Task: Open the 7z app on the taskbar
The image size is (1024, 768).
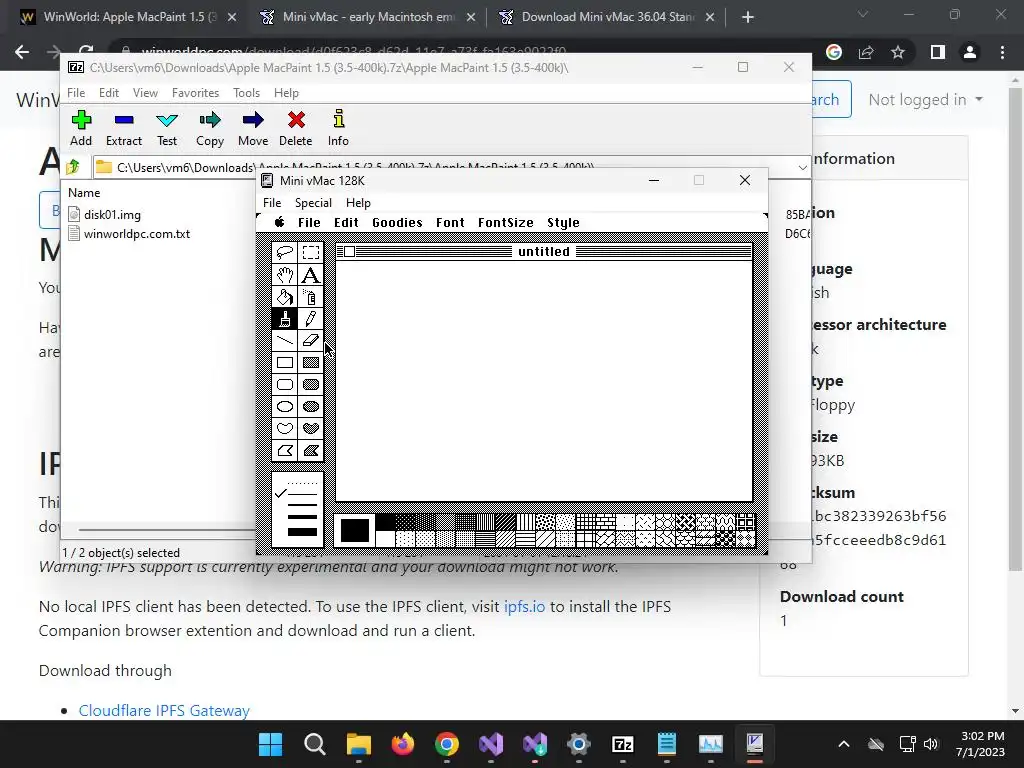Action: 622,744
